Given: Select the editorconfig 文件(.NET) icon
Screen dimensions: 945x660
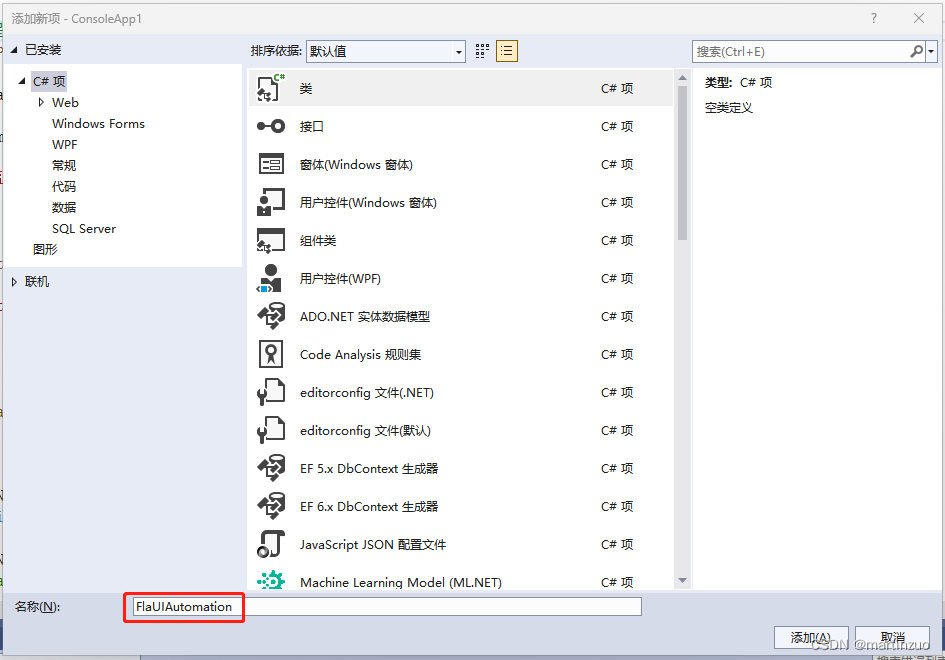Looking at the screenshot, I should click(271, 392).
